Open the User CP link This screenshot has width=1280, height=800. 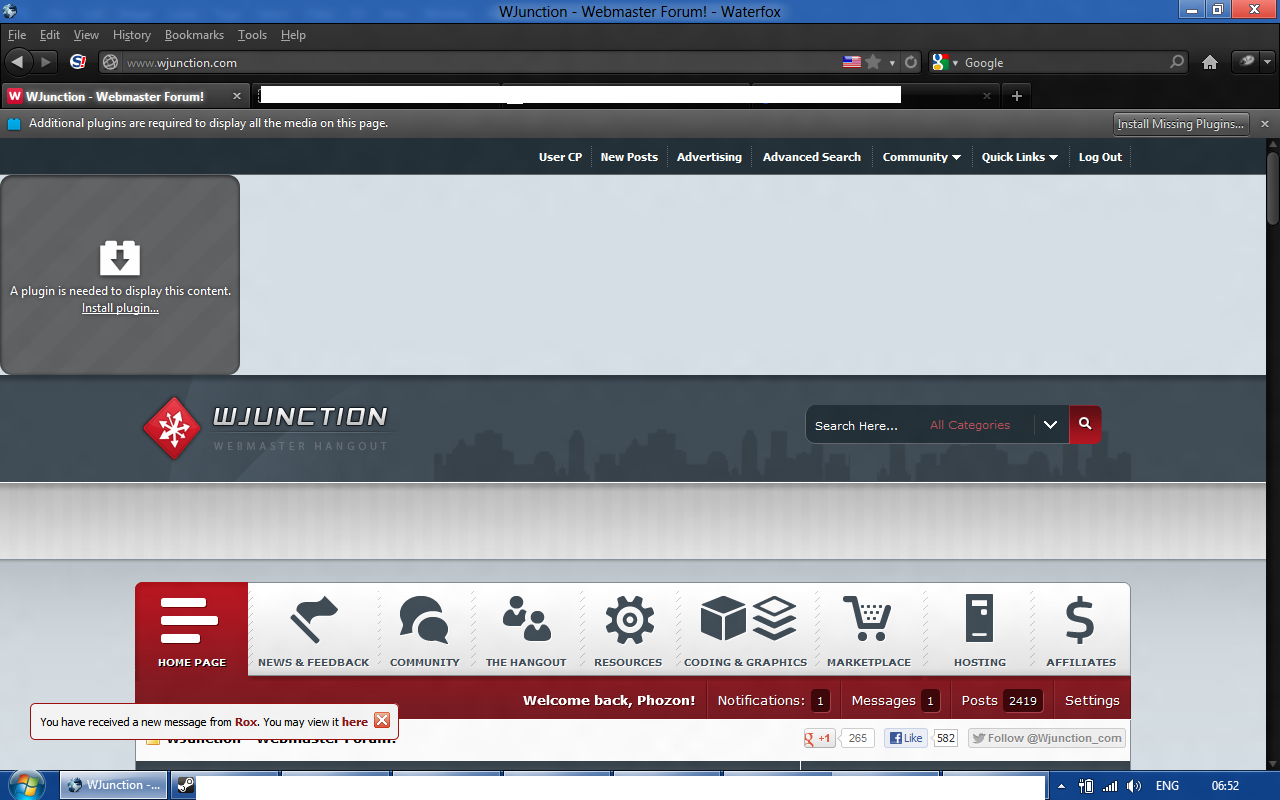(x=560, y=157)
